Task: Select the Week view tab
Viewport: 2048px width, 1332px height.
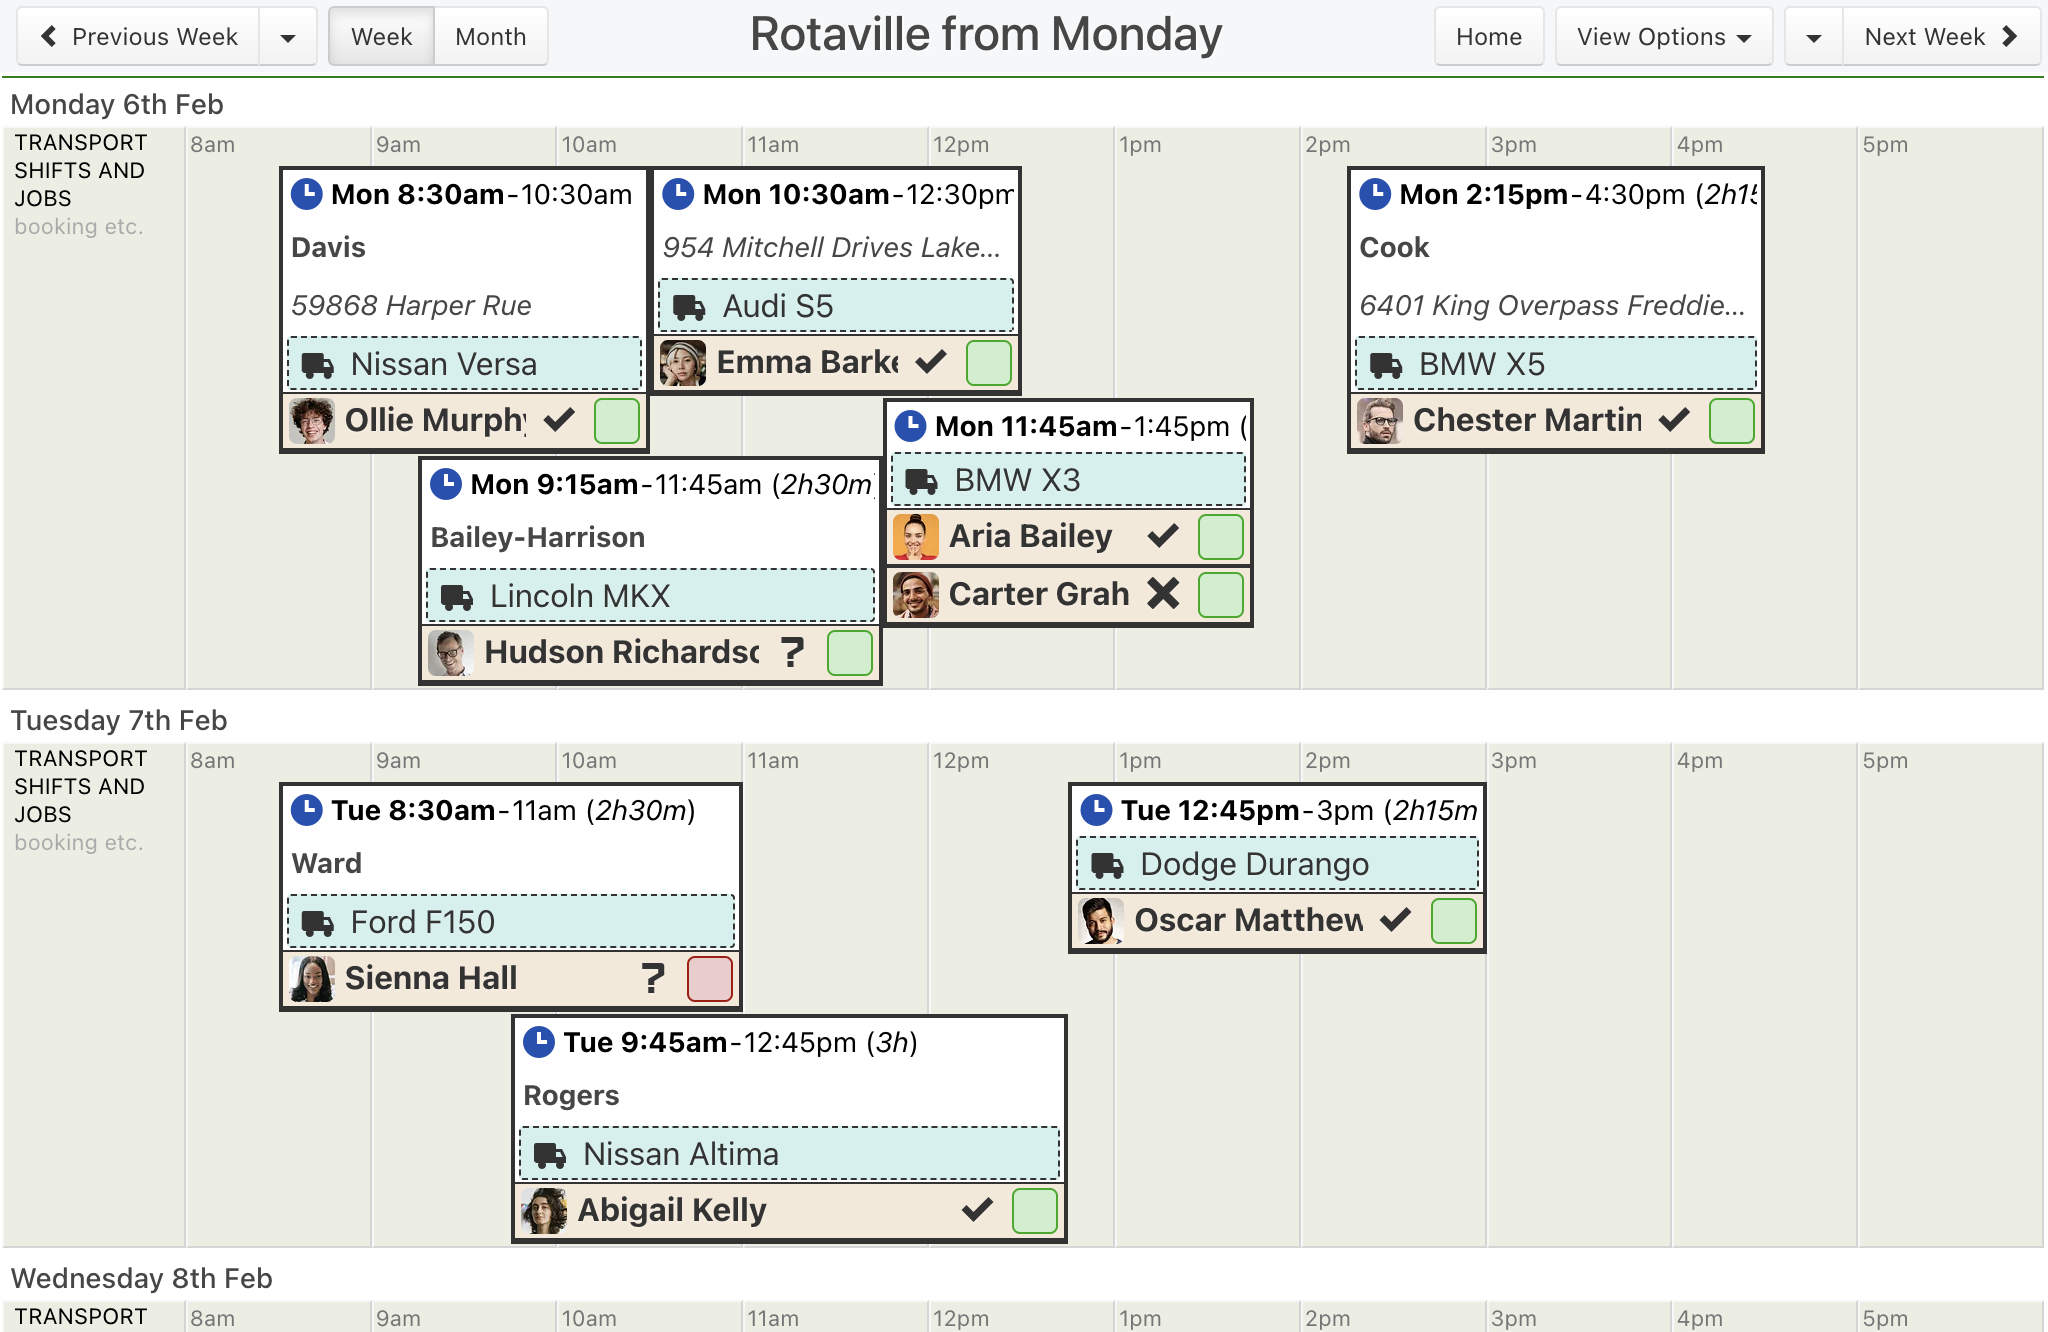Action: point(381,37)
